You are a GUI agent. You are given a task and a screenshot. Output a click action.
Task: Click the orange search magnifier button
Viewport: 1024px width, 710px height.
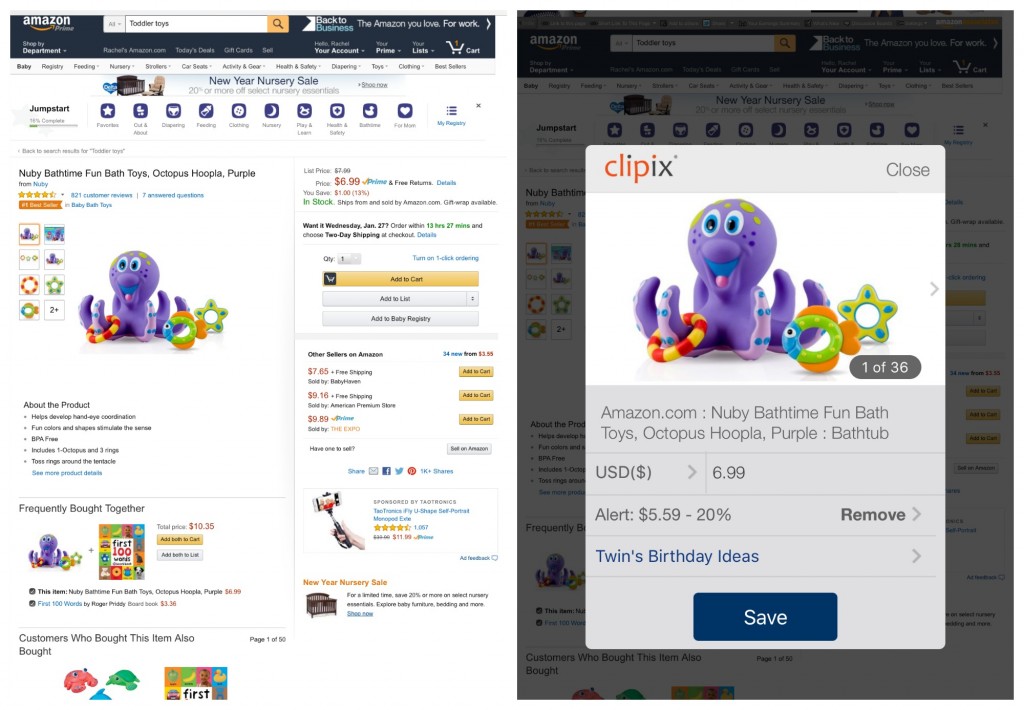pyautogui.click(x=278, y=24)
